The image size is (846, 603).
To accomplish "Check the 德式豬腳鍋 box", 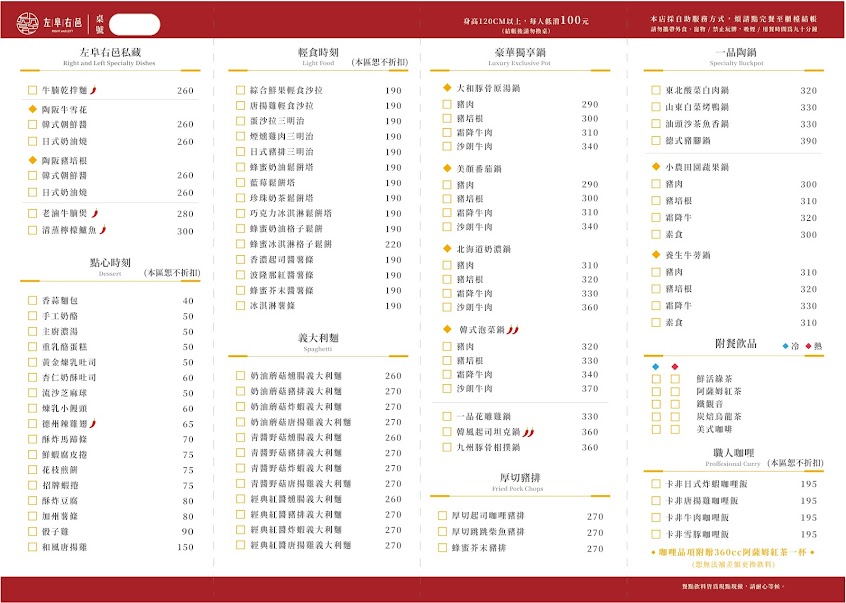I will pos(656,140).
